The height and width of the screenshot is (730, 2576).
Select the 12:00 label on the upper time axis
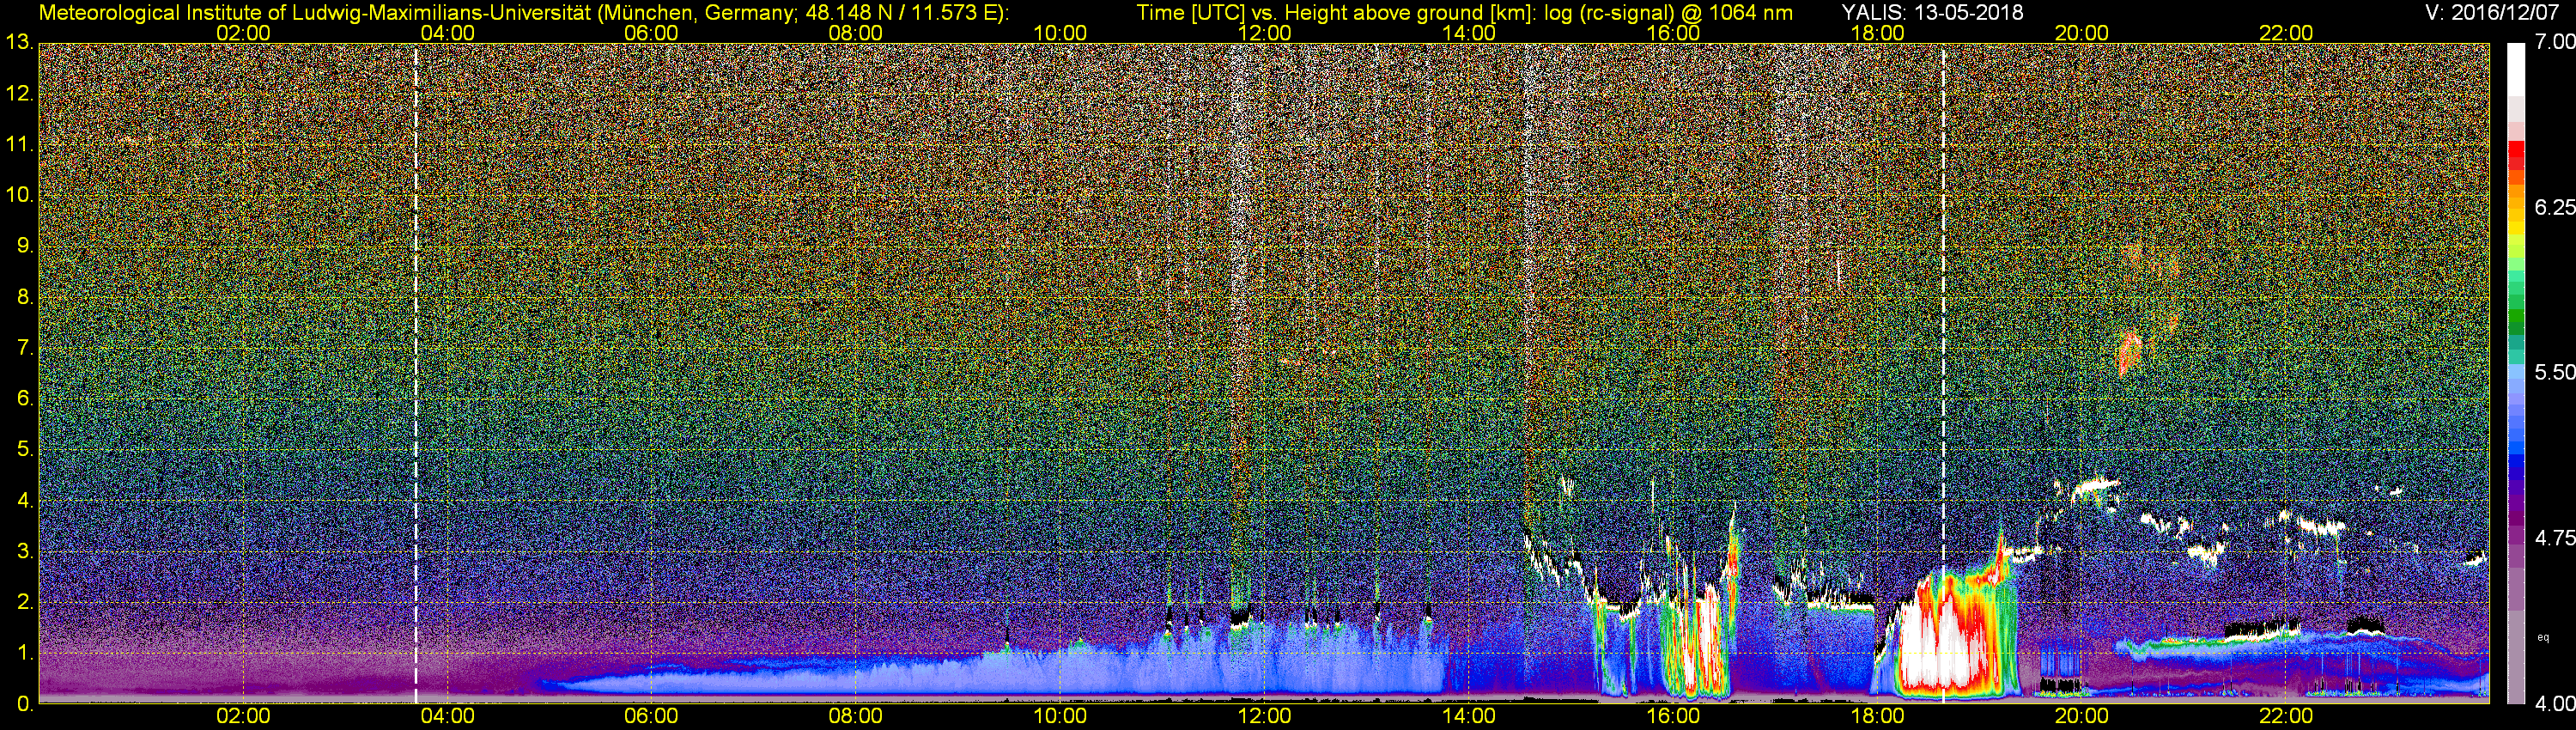pos(1264,33)
